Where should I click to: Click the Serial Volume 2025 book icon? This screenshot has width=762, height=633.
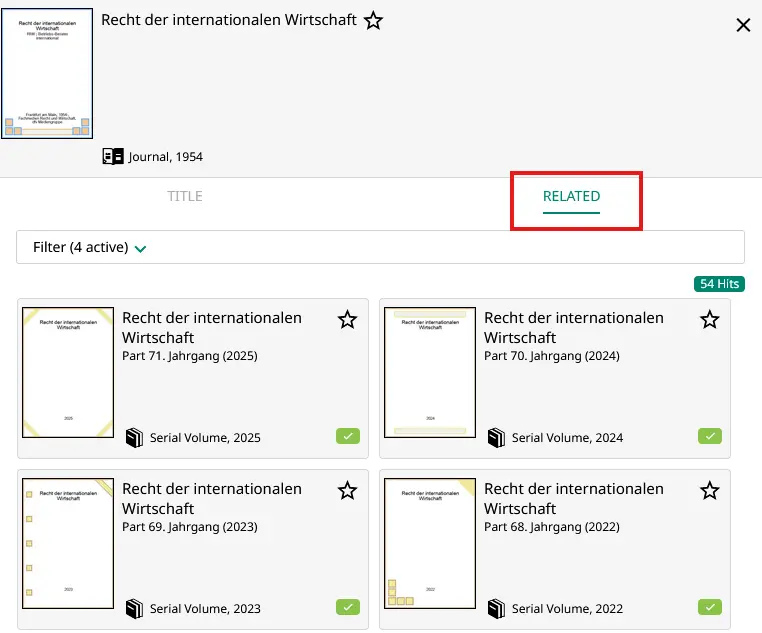click(134, 438)
